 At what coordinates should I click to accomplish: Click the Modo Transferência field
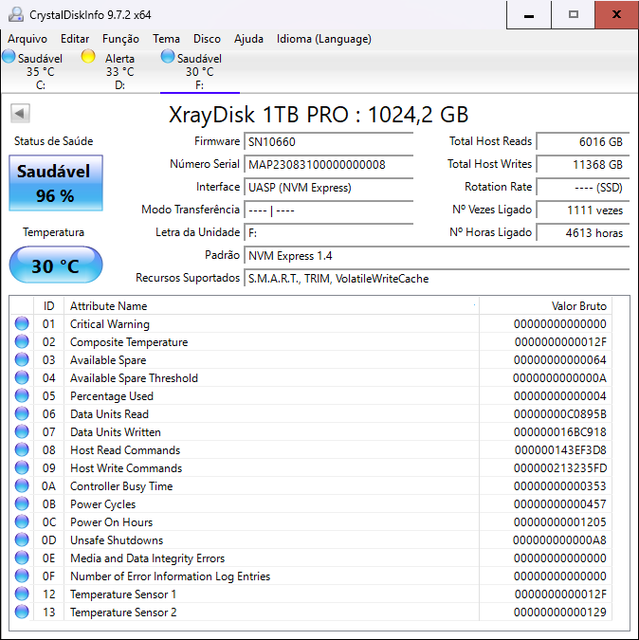[x=328, y=210]
